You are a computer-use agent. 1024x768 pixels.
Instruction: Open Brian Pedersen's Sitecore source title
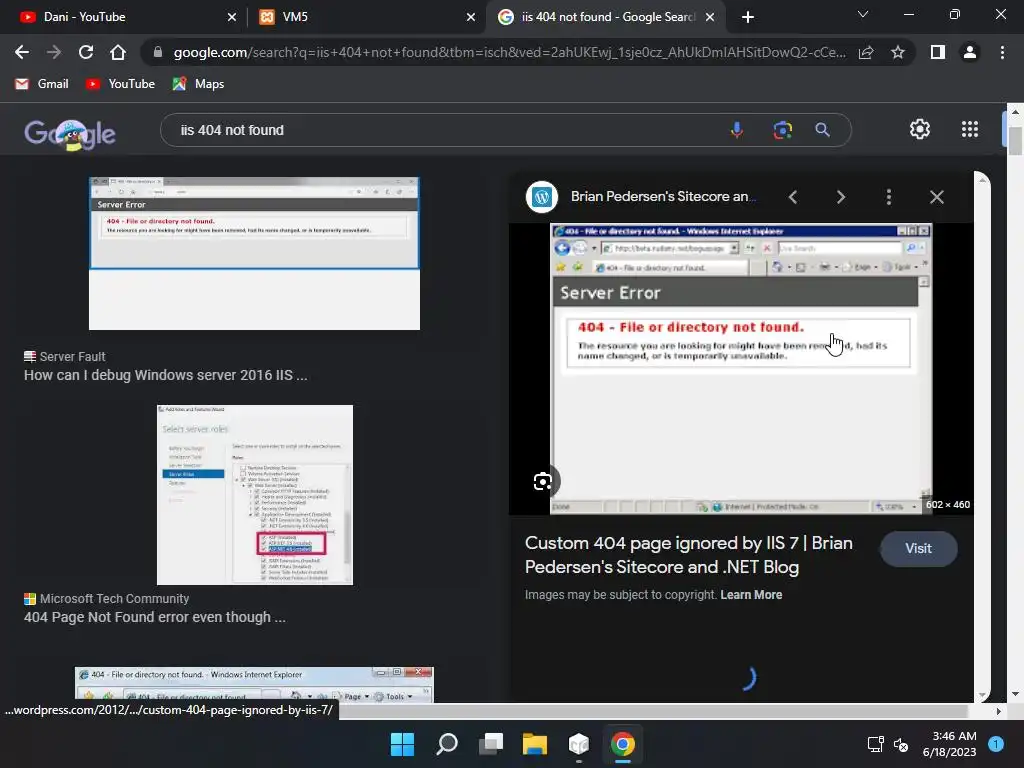pos(663,197)
